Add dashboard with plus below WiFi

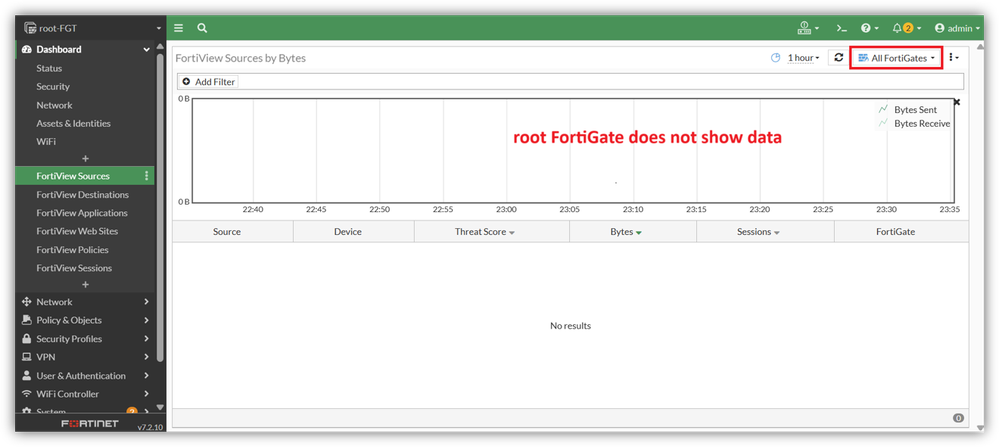click(x=85, y=159)
